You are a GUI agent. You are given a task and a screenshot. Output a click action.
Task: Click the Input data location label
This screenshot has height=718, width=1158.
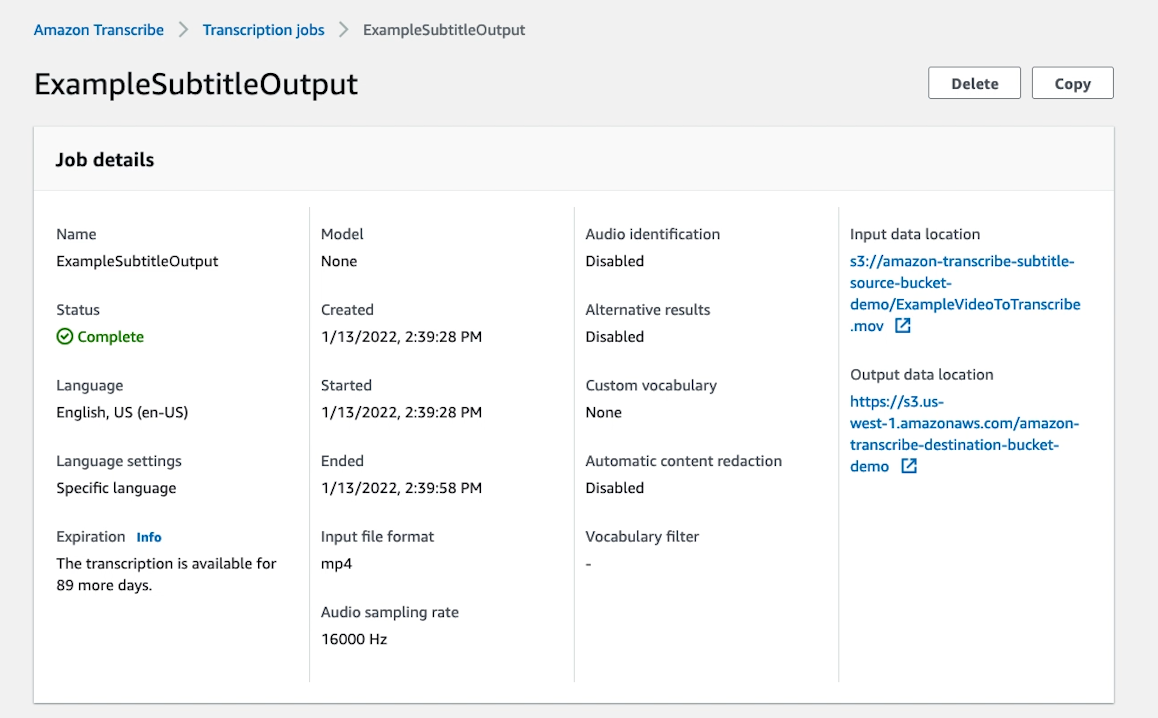914,234
